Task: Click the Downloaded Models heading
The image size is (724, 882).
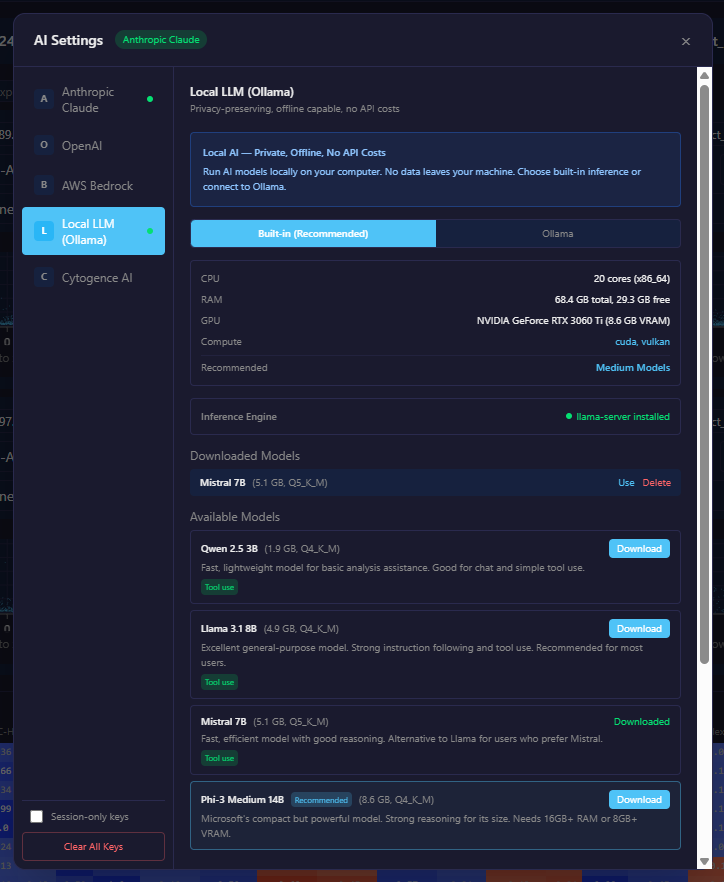Action: (245, 456)
